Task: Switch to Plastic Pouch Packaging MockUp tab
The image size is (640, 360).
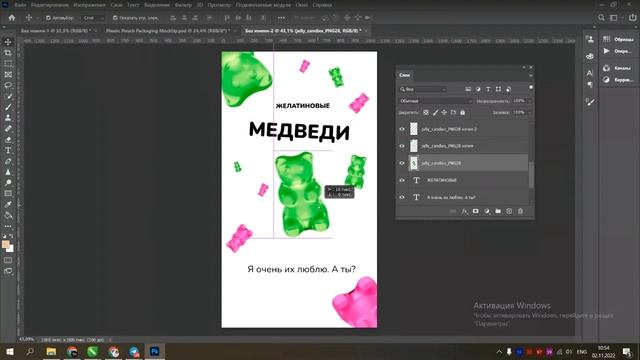Action: (168, 31)
